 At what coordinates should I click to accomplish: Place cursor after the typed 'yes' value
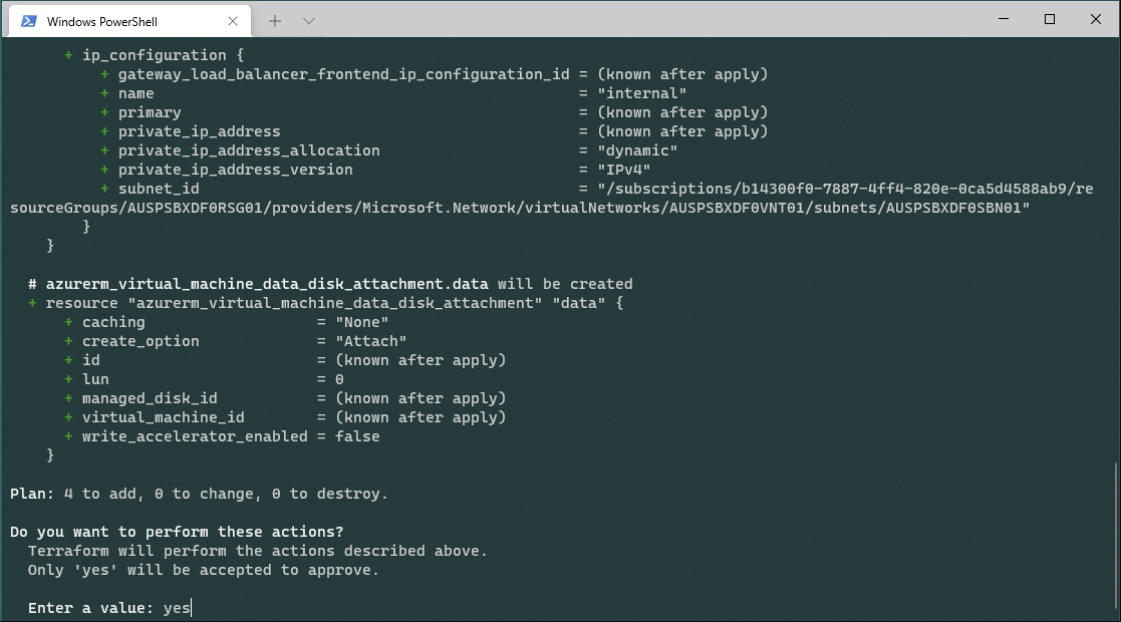pos(190,607)
